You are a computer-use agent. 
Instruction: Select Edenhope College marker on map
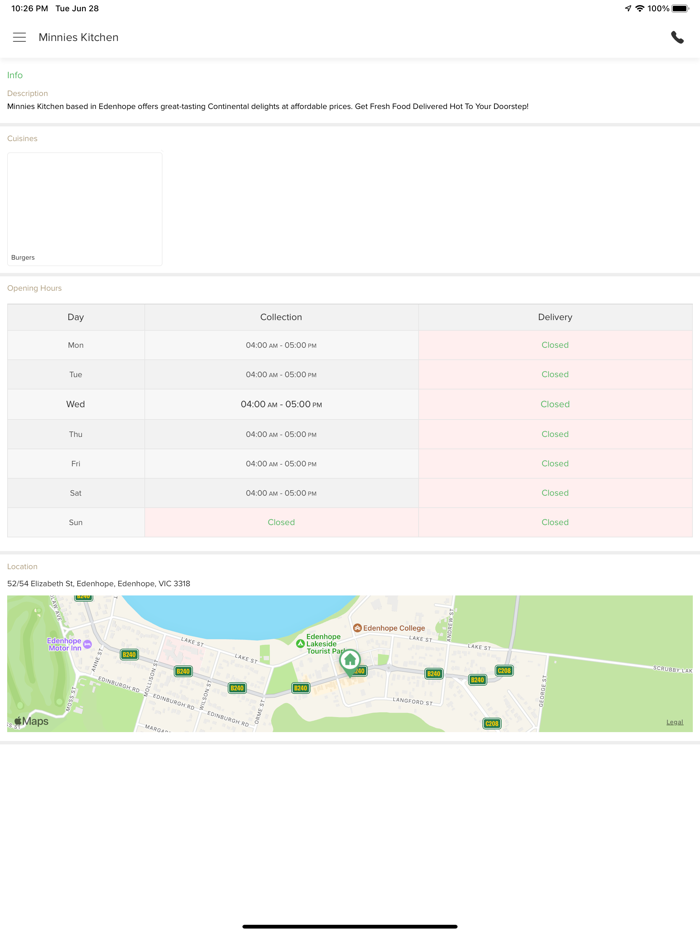coord(357,628)
